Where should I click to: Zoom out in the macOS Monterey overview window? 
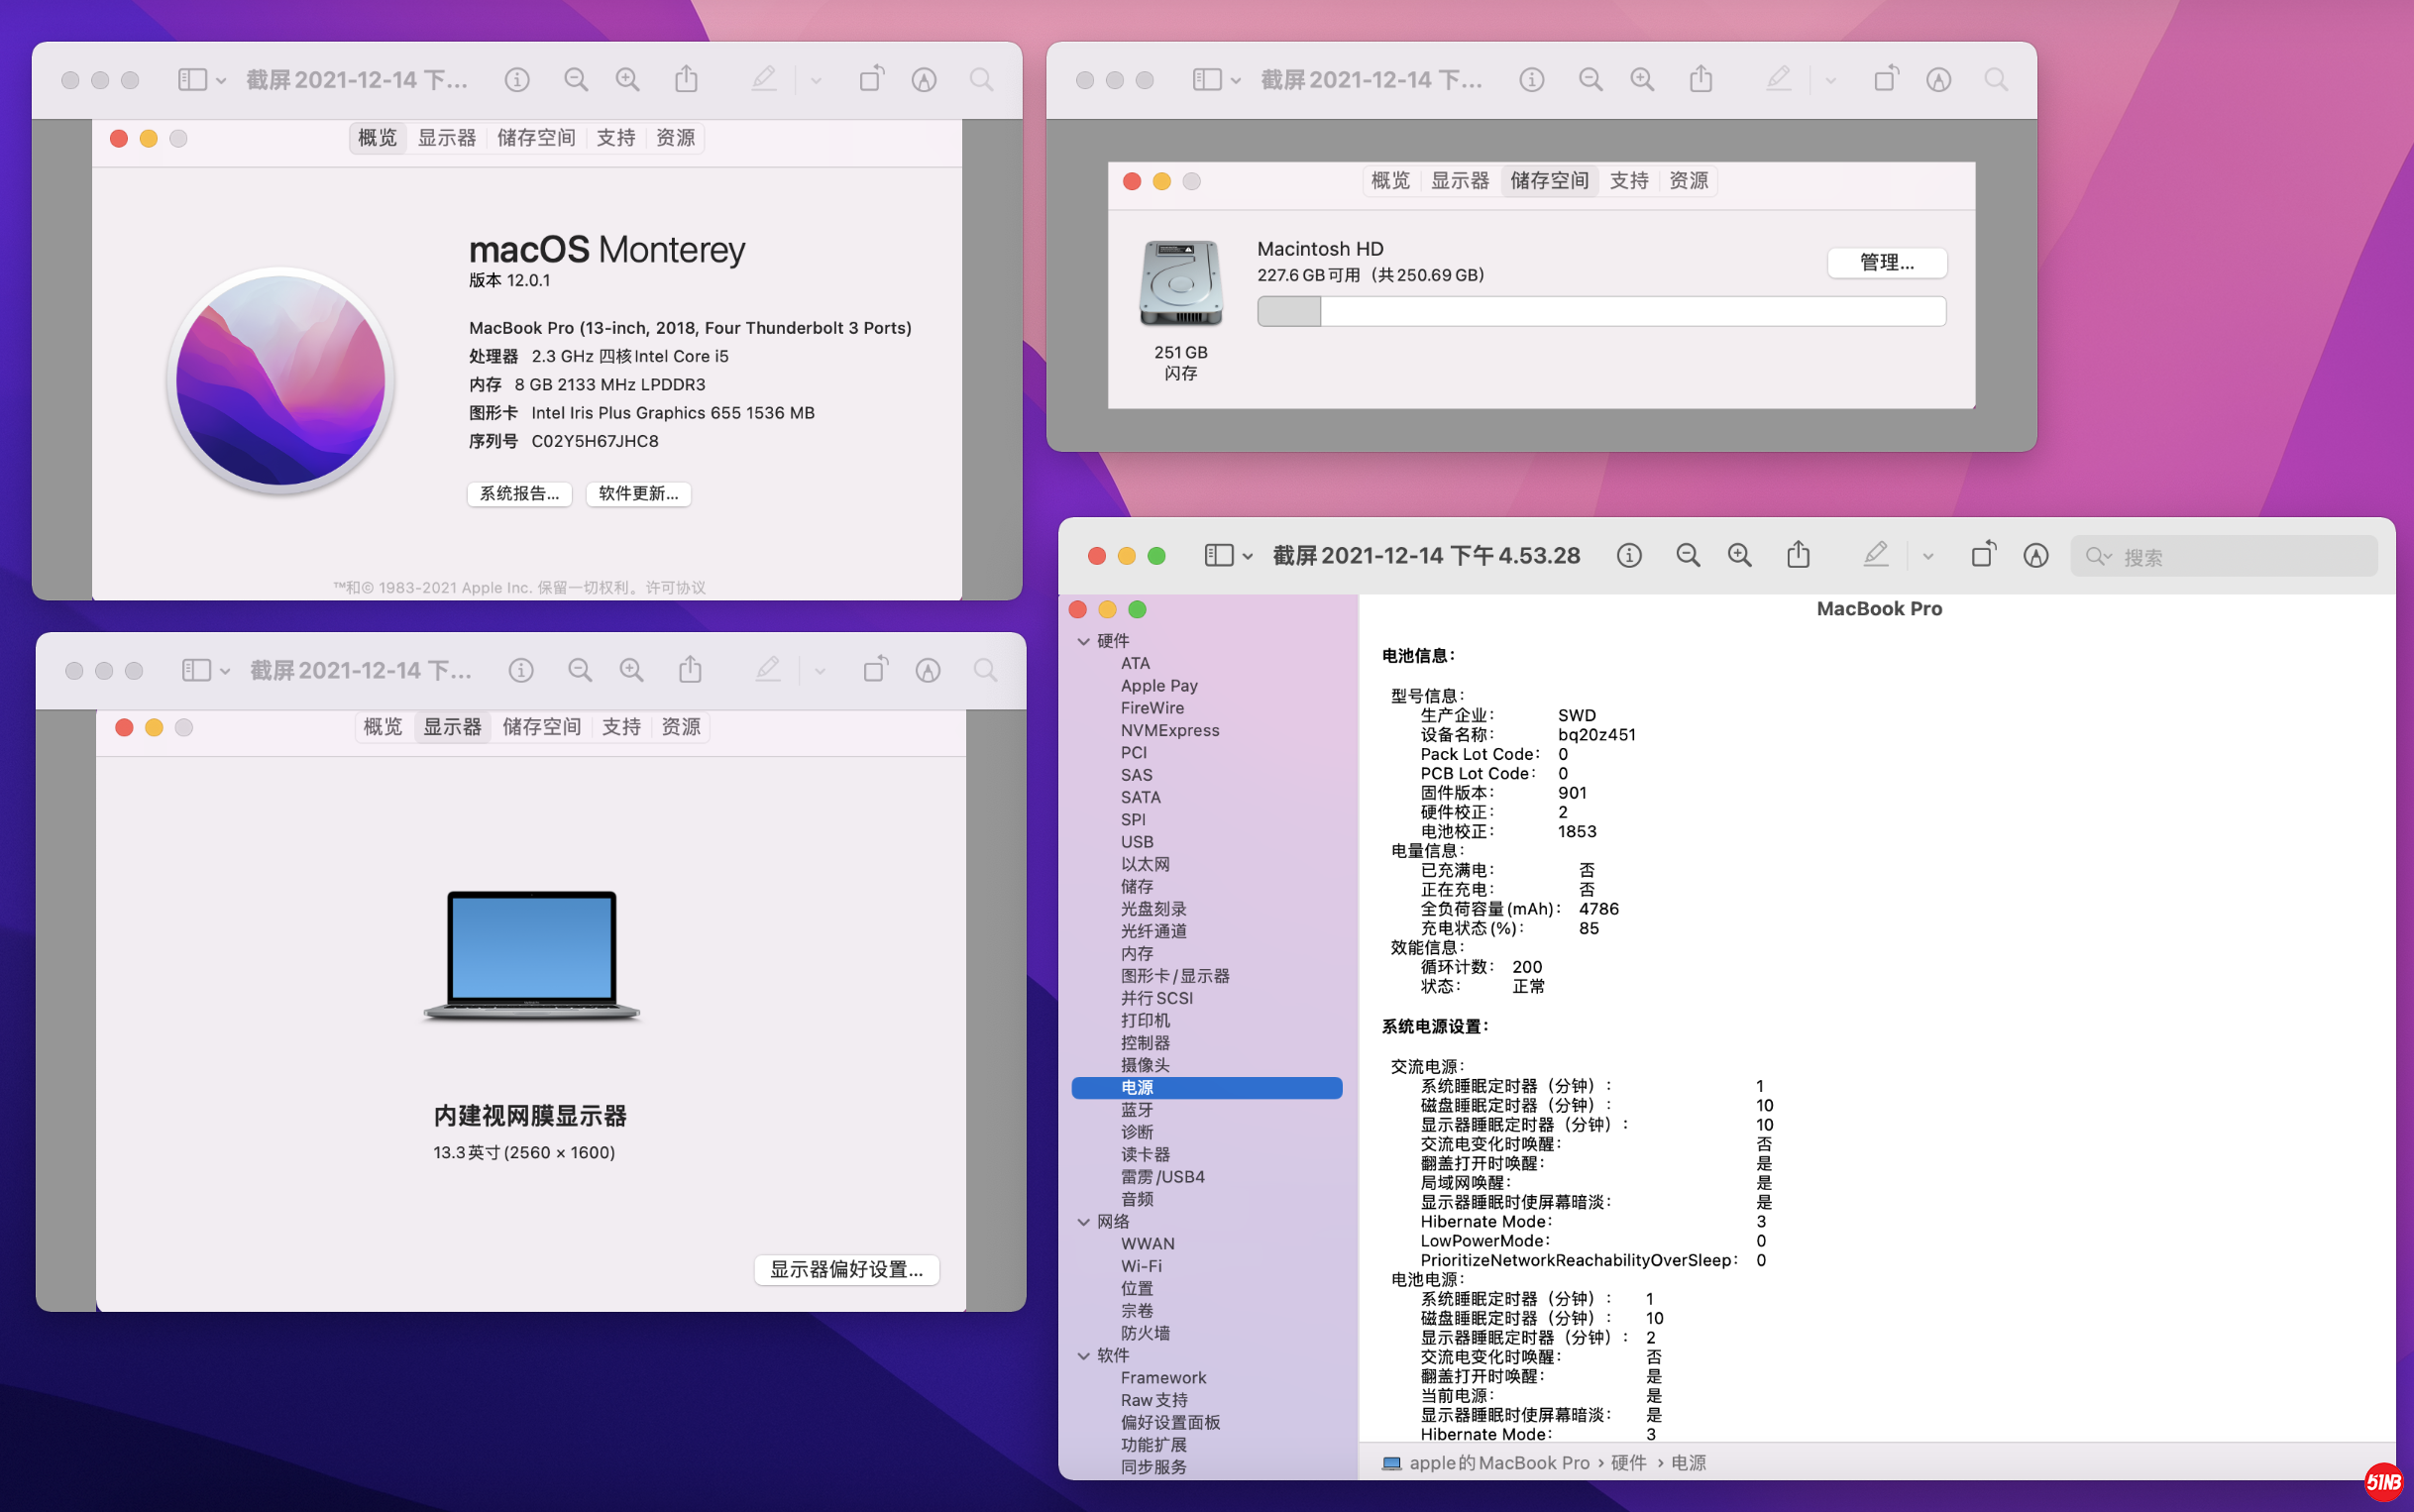576,80
